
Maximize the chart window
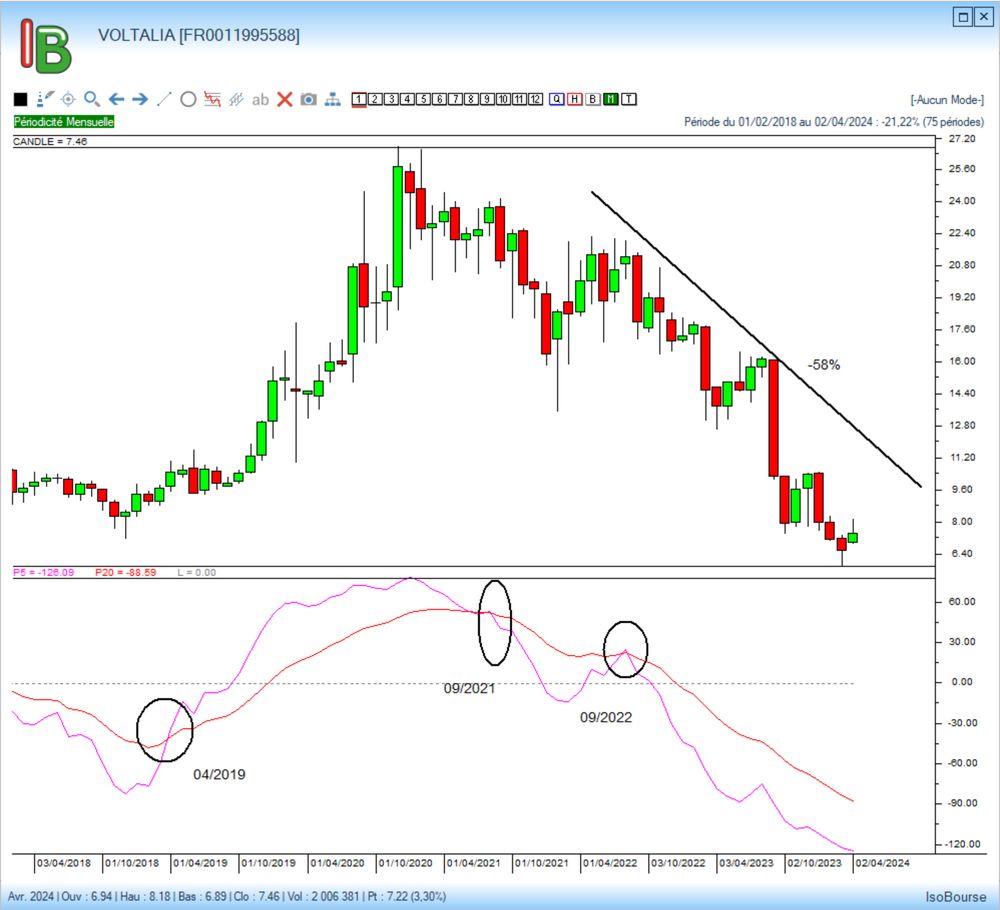click(x=964, y=17)
